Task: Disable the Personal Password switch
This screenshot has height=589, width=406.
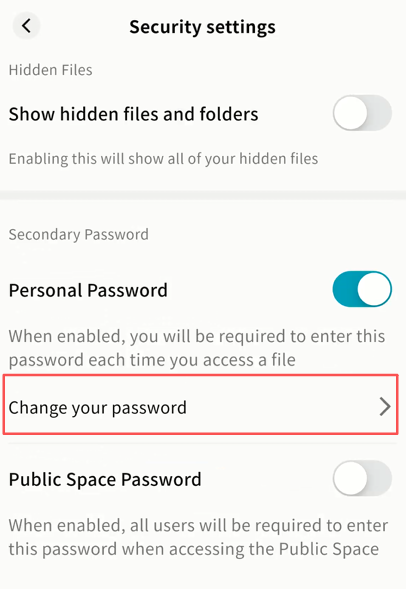Action: pyautogui.click(x=362, y=289)
